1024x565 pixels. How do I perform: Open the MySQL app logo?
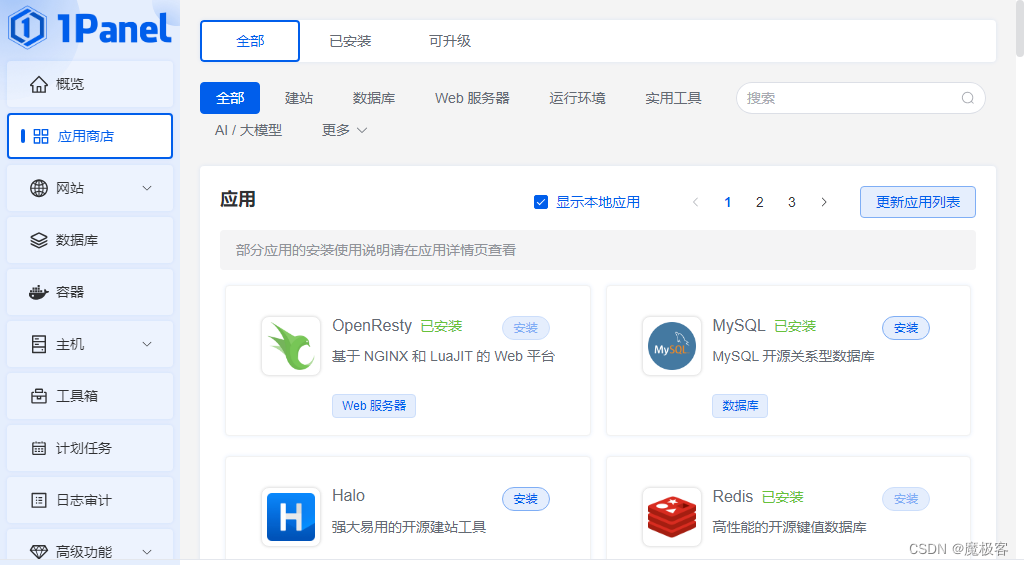671,346
